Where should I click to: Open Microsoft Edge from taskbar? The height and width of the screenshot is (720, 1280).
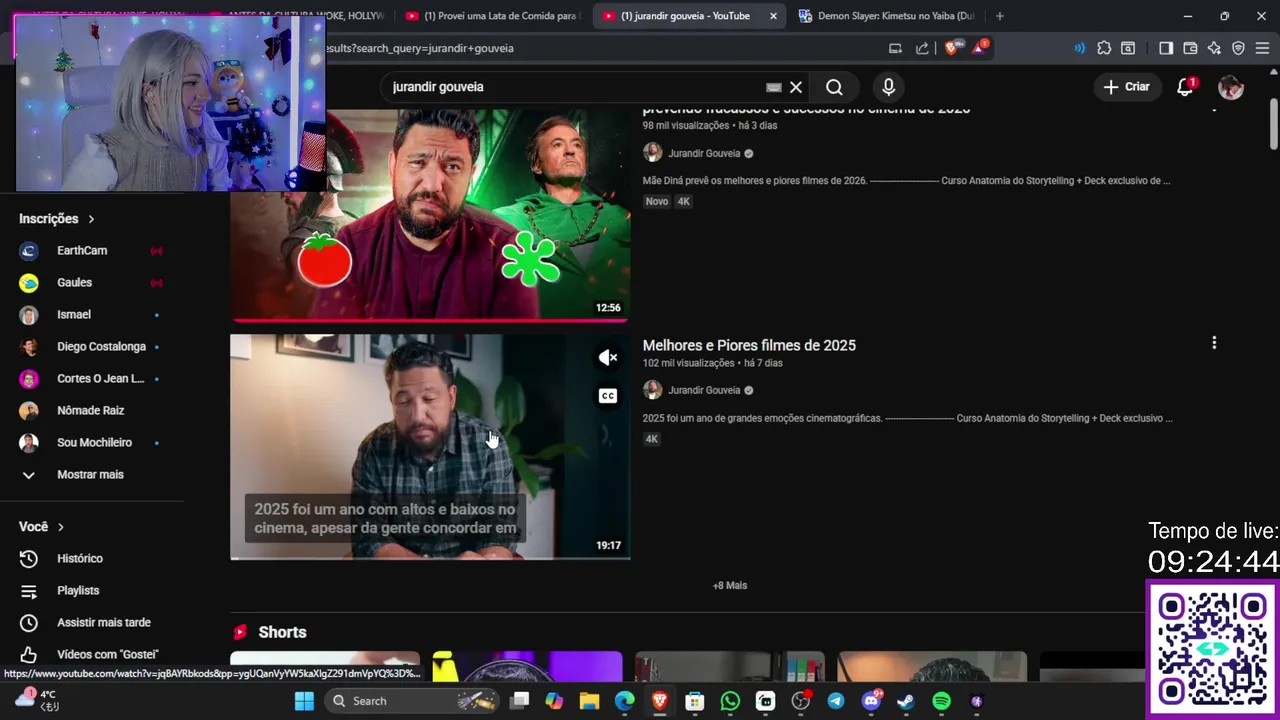coord(624,701)
